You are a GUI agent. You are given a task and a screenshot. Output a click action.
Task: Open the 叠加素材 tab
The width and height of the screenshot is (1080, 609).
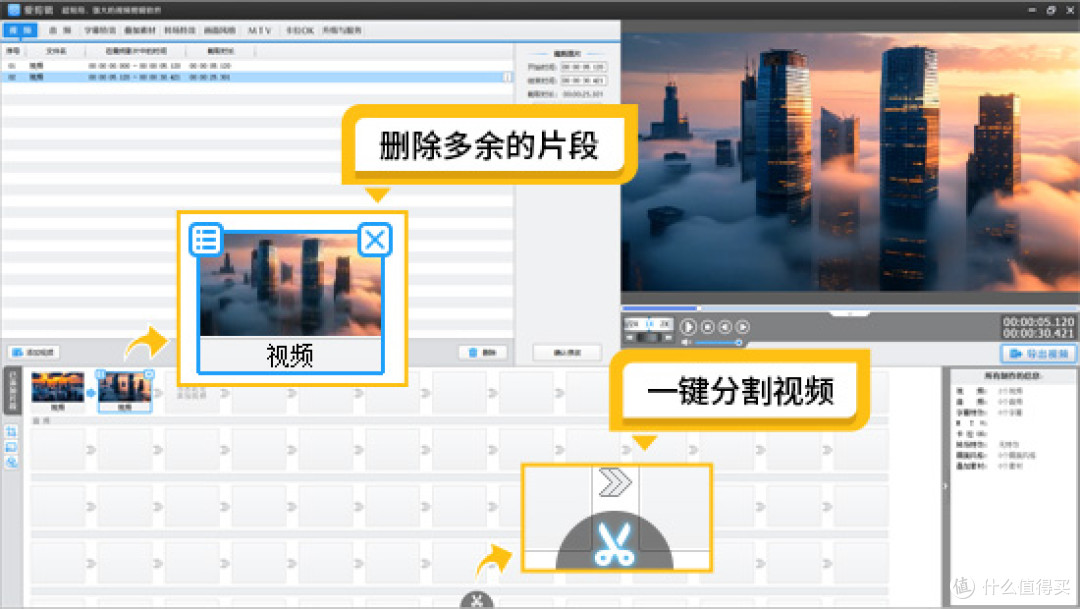pyautogui.click(x=140, y=30)
